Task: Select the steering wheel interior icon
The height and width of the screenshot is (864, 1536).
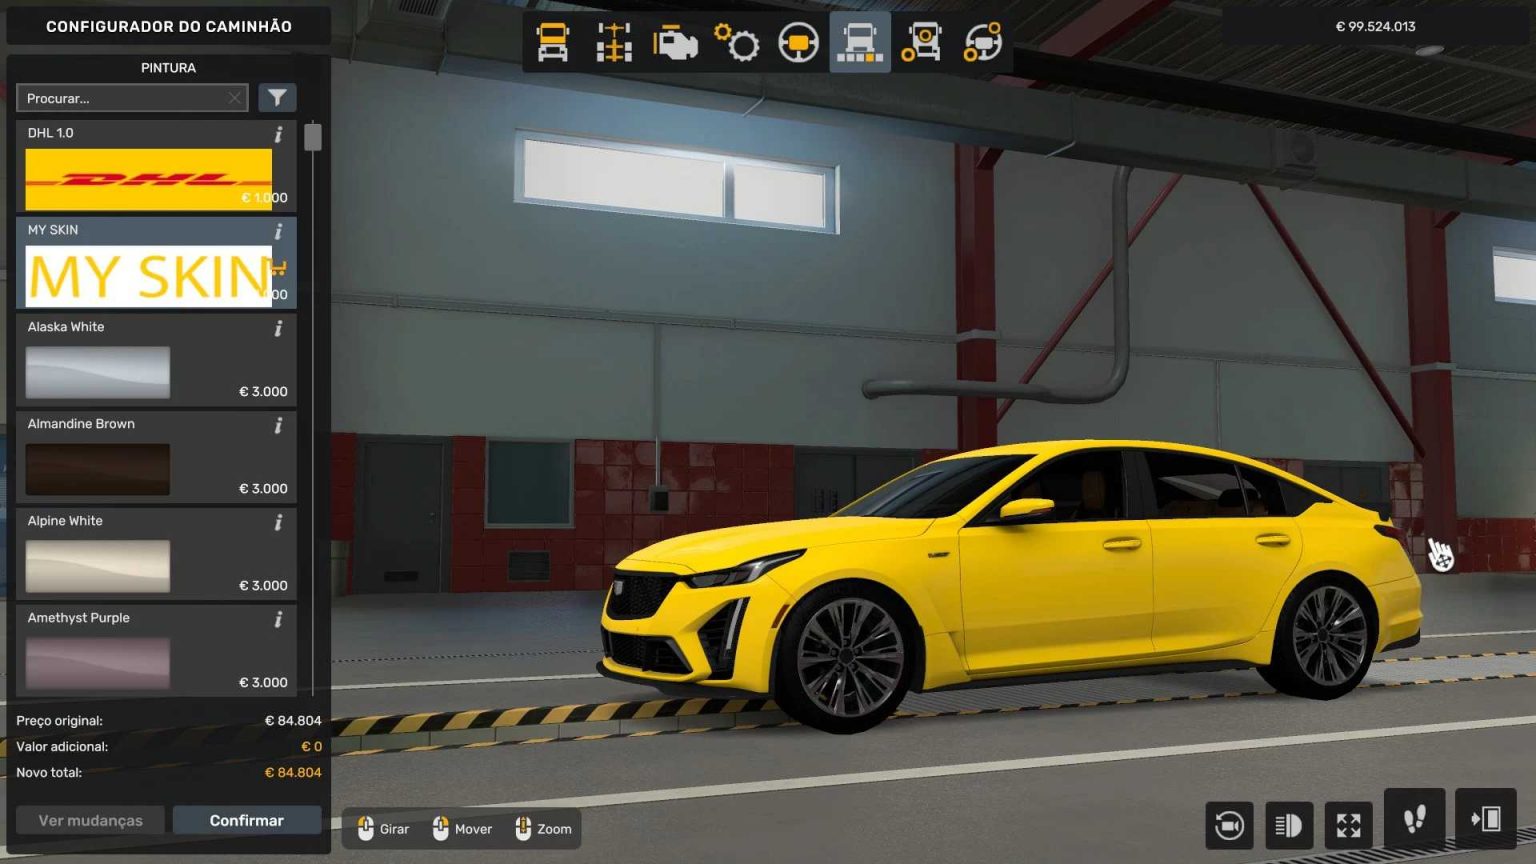Action: click(x=797, y=42)
